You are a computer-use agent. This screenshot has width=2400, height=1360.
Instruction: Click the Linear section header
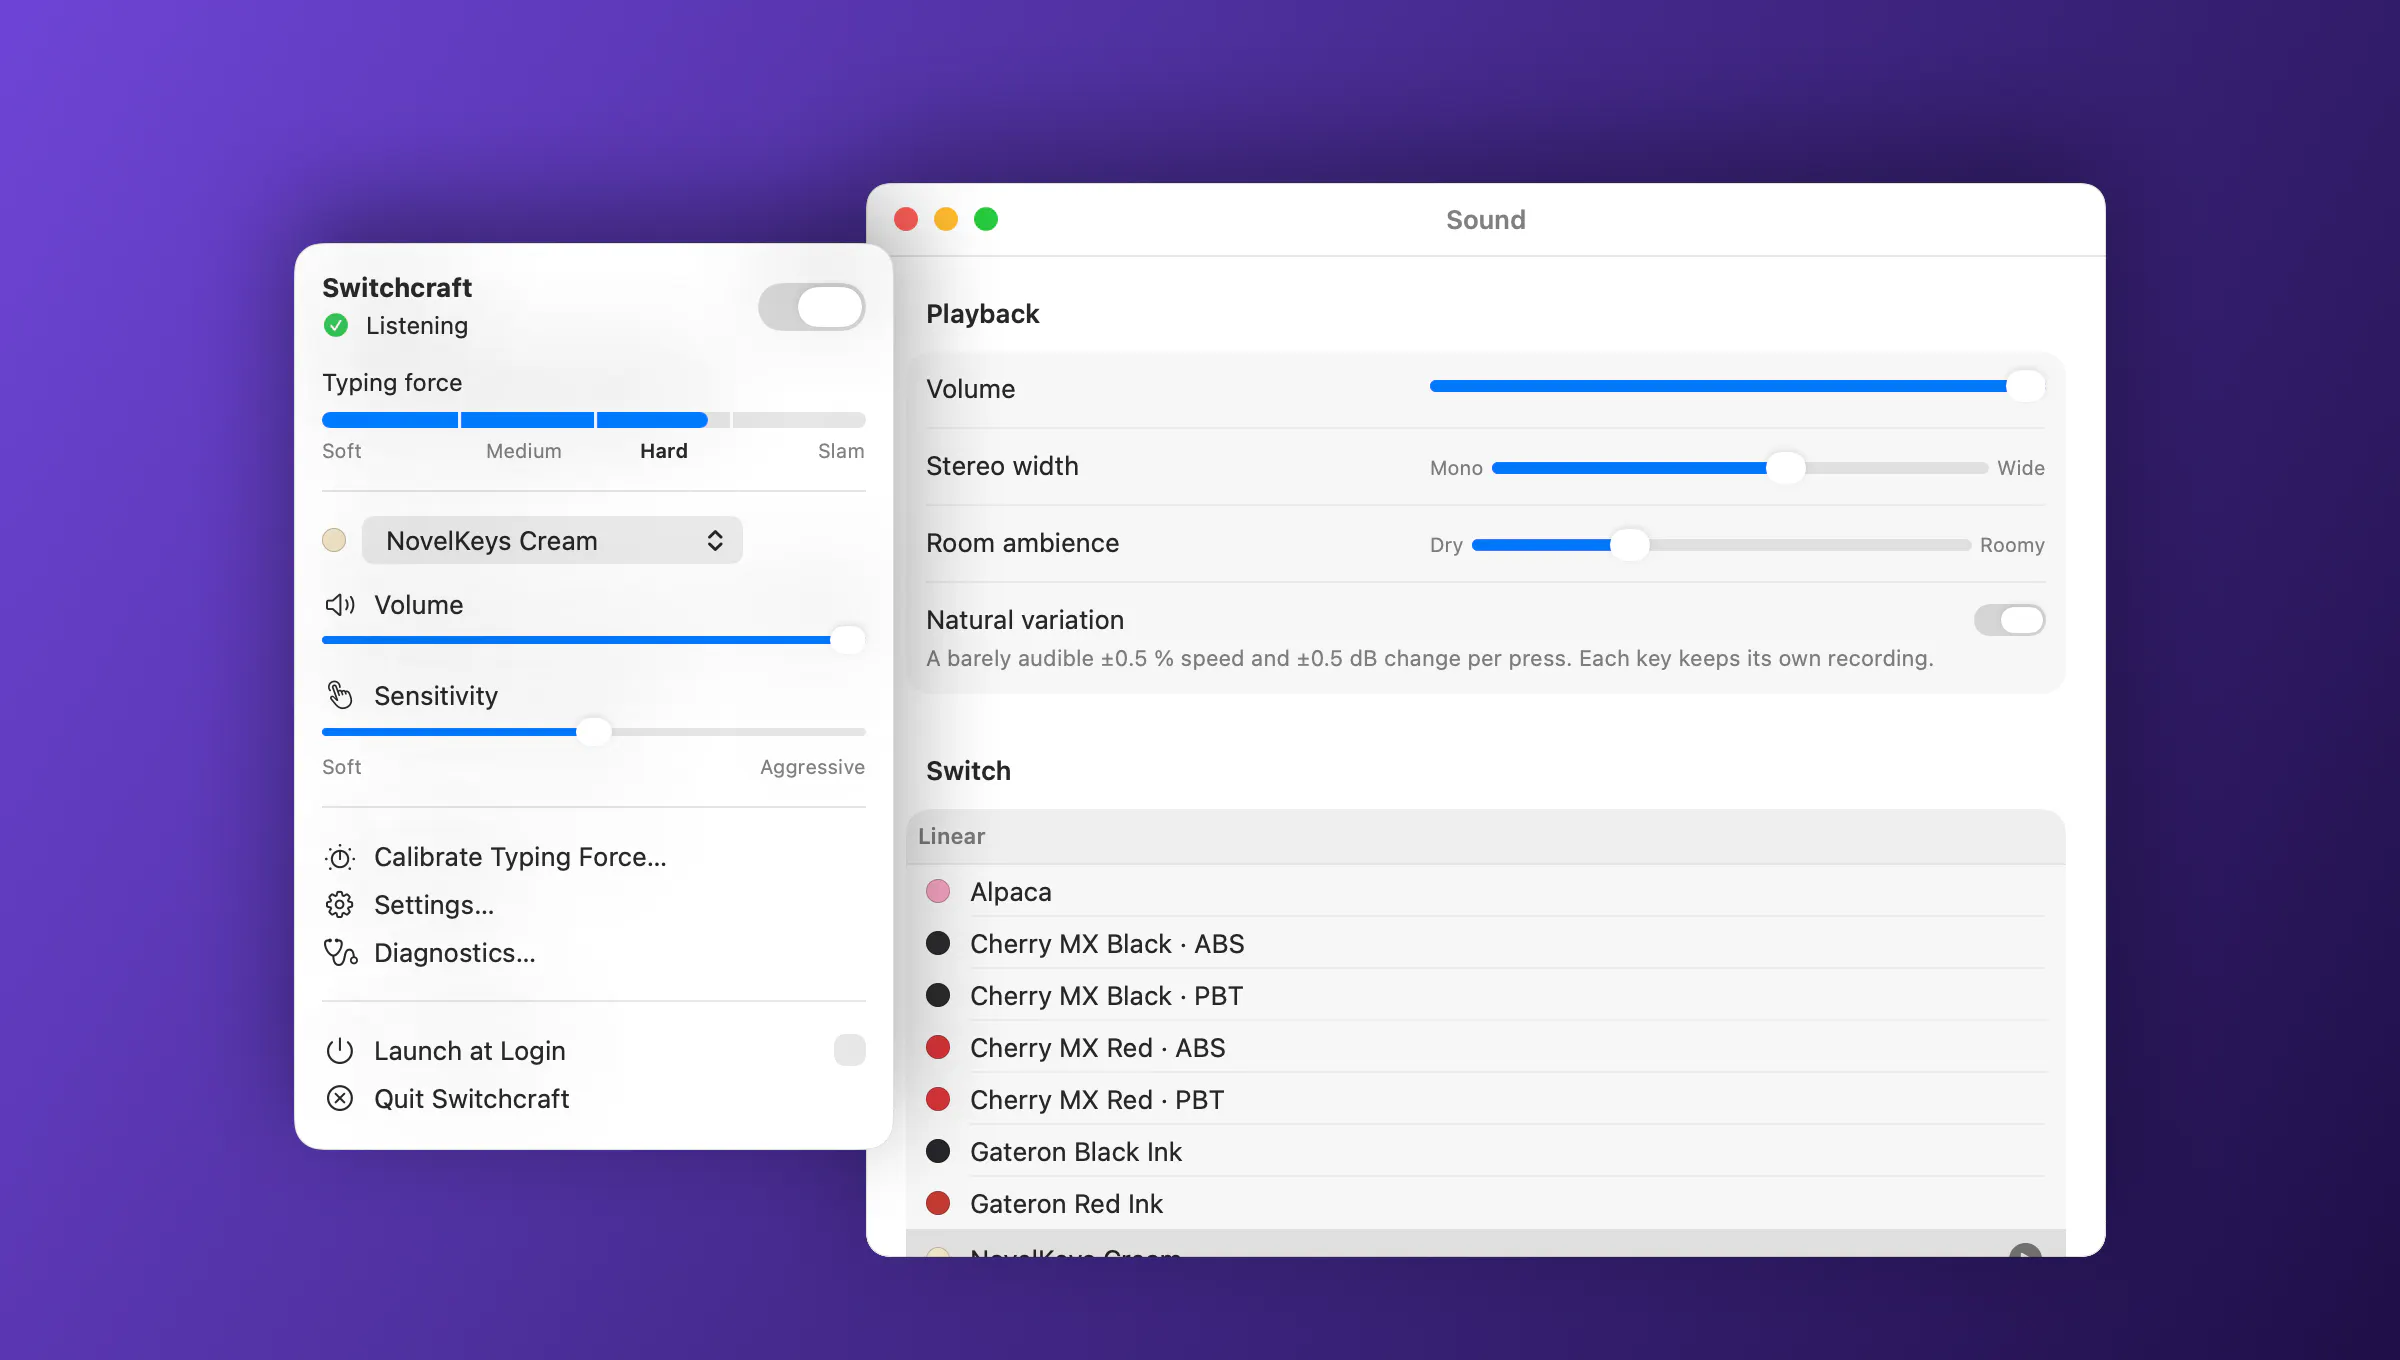pyautogui.click(x=1486, y=836)
